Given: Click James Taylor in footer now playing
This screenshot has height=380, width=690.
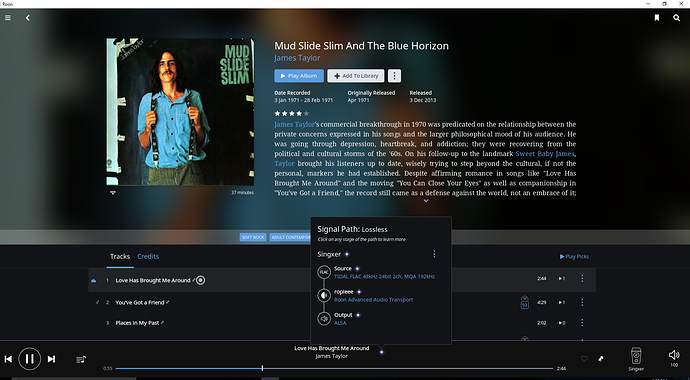Looking at the screenshot, I should click(x=331, y=356).
